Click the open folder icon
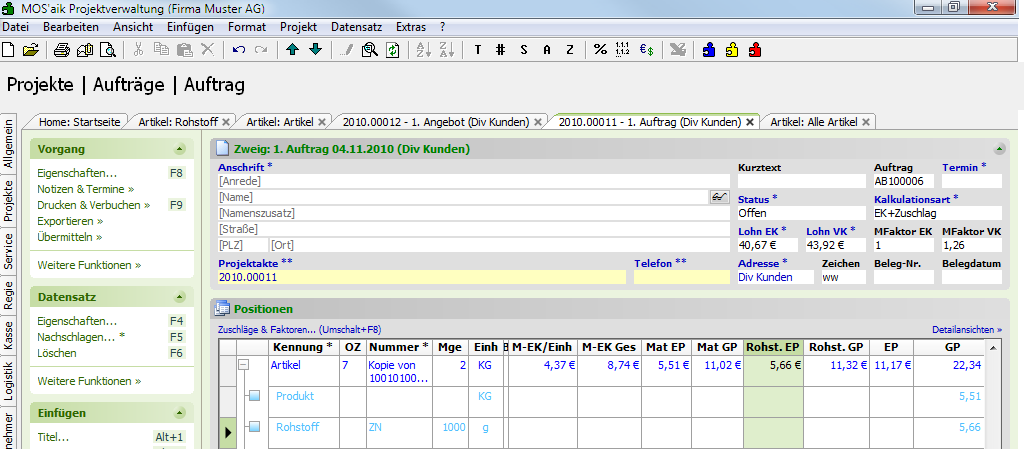1024x449 pixels. pos(31,50)
